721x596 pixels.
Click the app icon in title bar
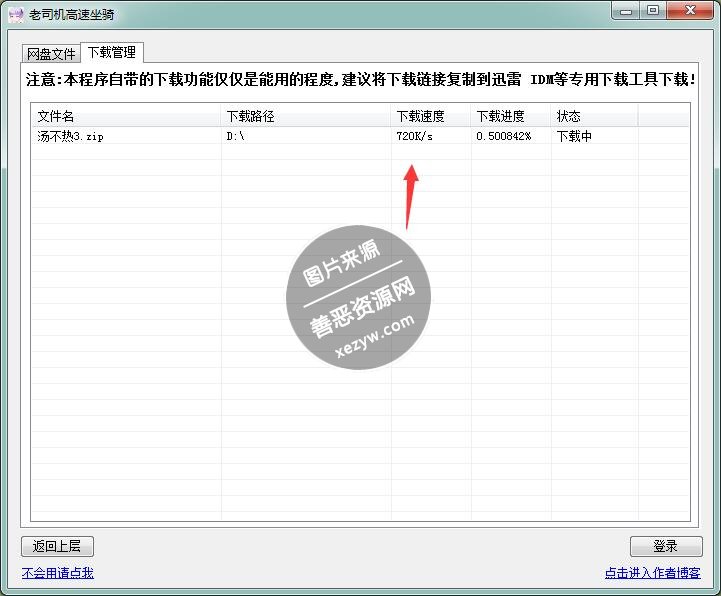pyautogui.click(x=16, y=15)
